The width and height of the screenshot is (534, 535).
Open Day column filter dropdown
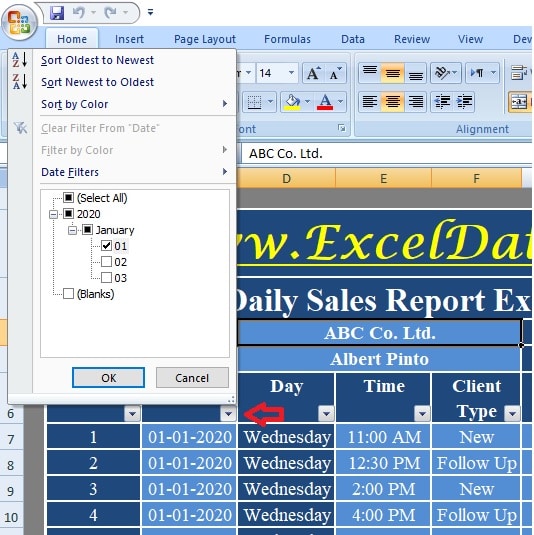click(326, 414)
